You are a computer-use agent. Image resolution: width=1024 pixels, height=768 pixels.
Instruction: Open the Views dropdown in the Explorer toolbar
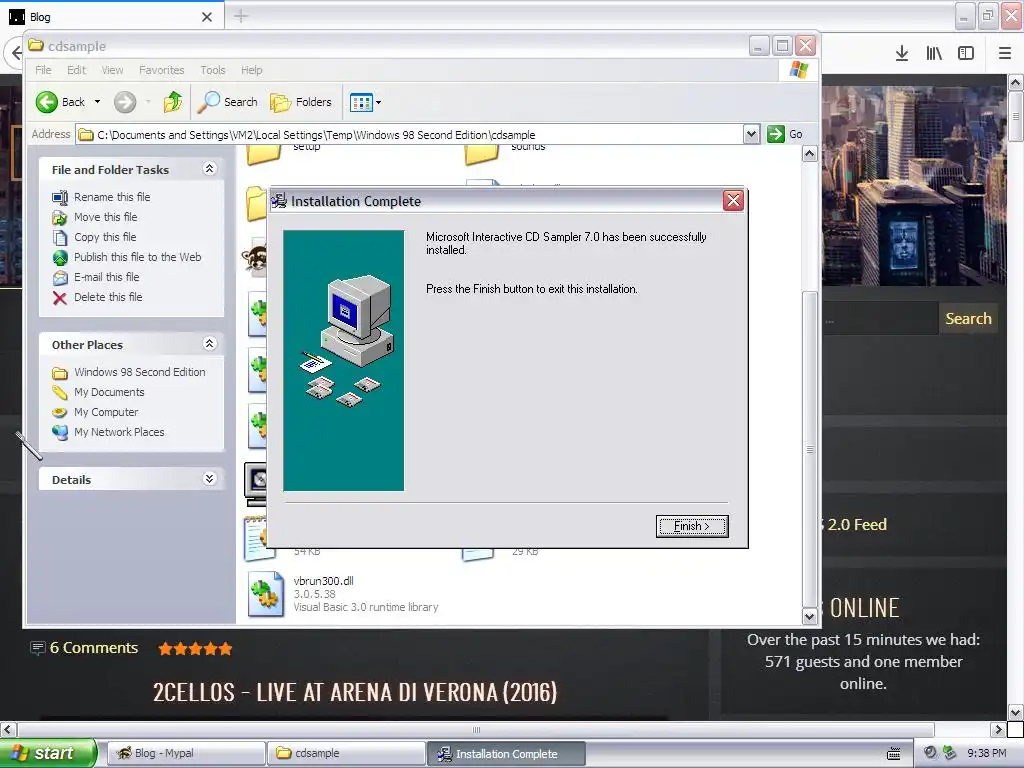[x=366, y=102]
